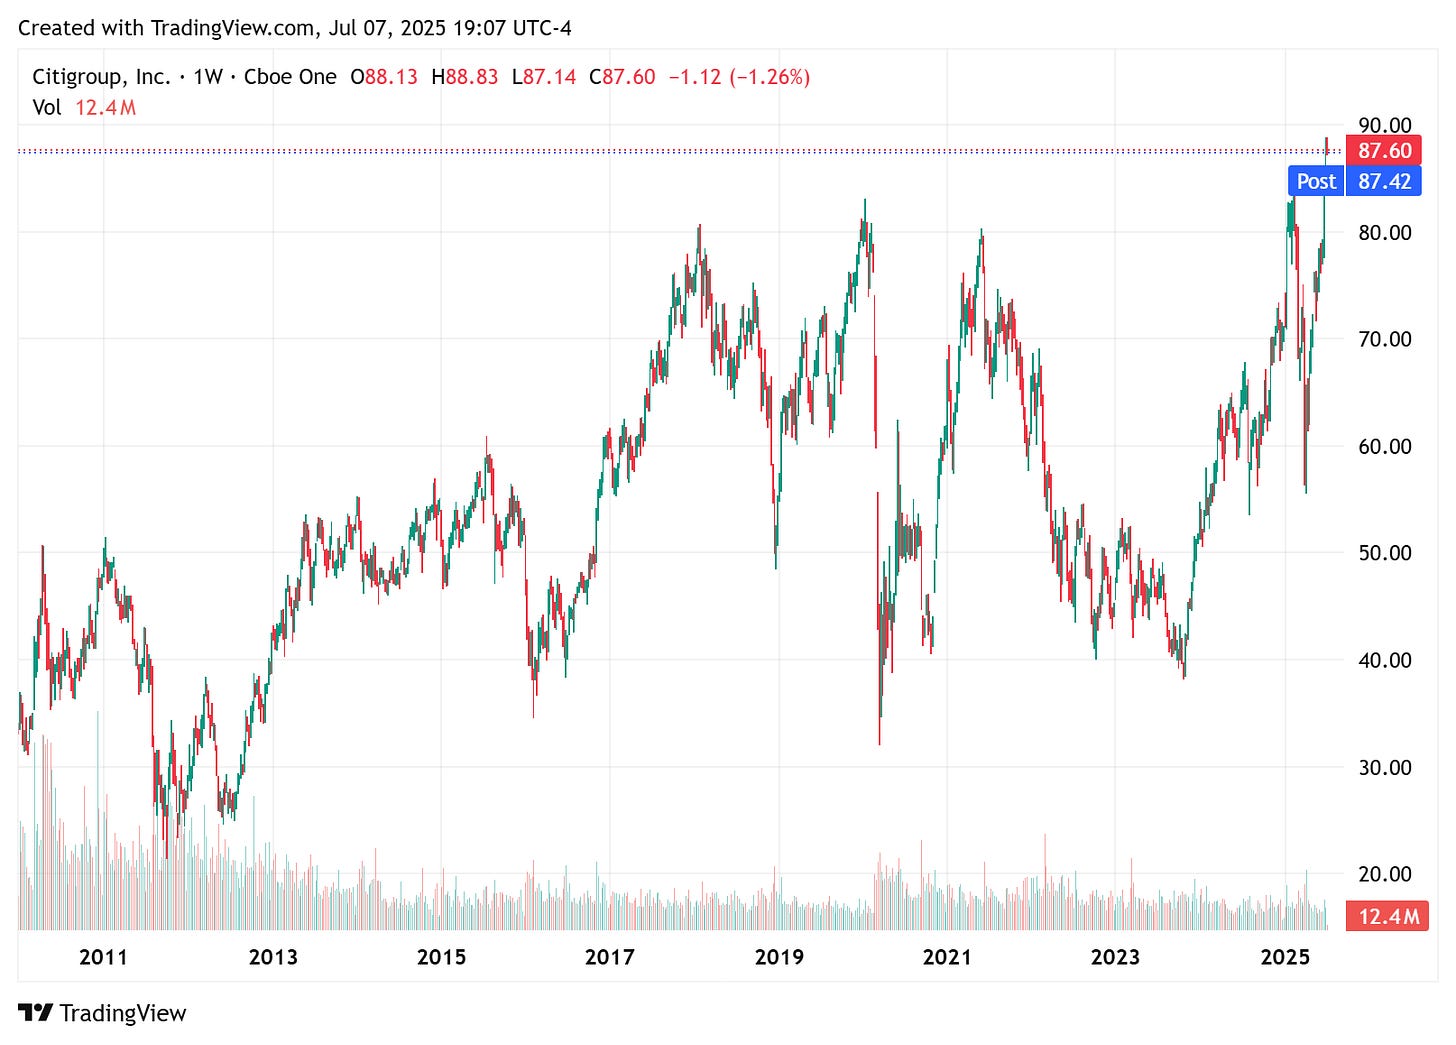
Task: Toggle post-market pricing via Post badge
Action: (x=1316, y=181)
